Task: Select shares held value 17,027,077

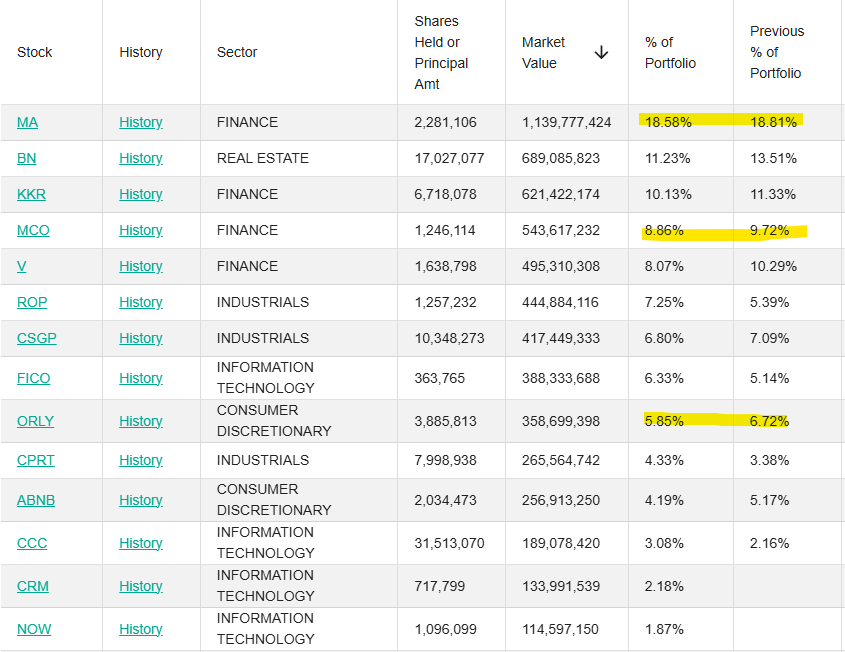Action: coord(449,158)
